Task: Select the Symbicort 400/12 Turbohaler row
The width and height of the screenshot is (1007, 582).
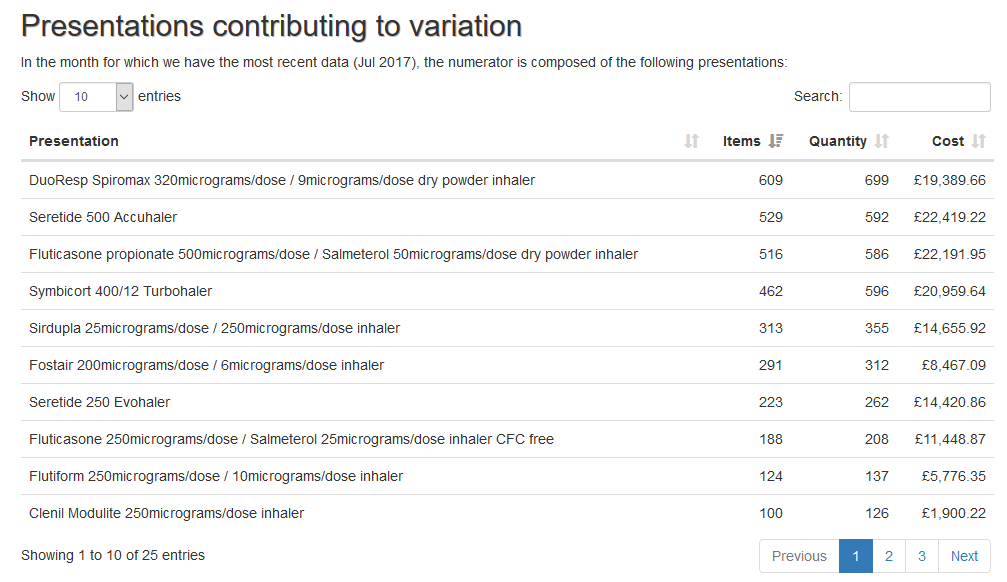Action: [507, 291]
